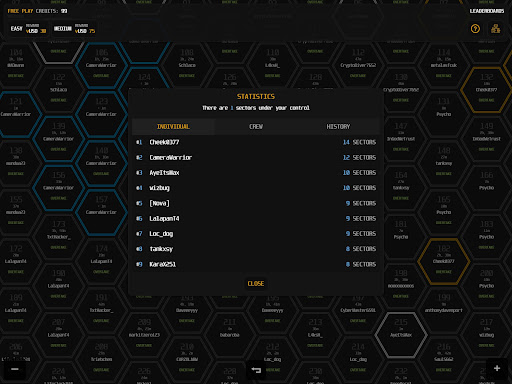
Task: Zoom in with the plus button
Action: coord(497,368)
